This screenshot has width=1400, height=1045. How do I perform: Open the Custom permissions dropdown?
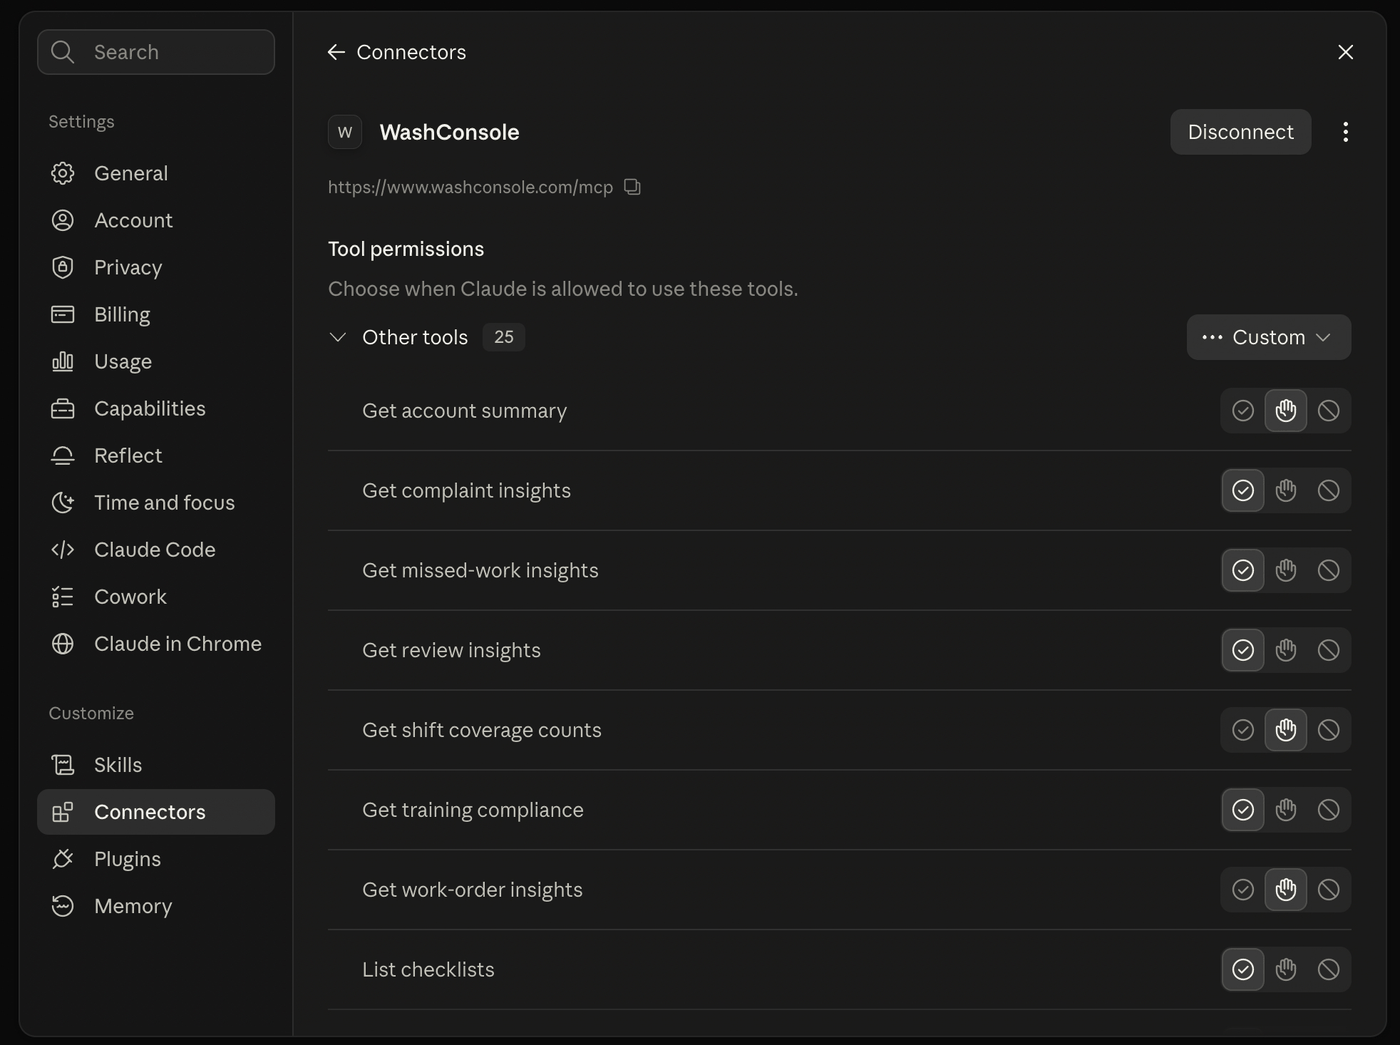click(1268, 337)
